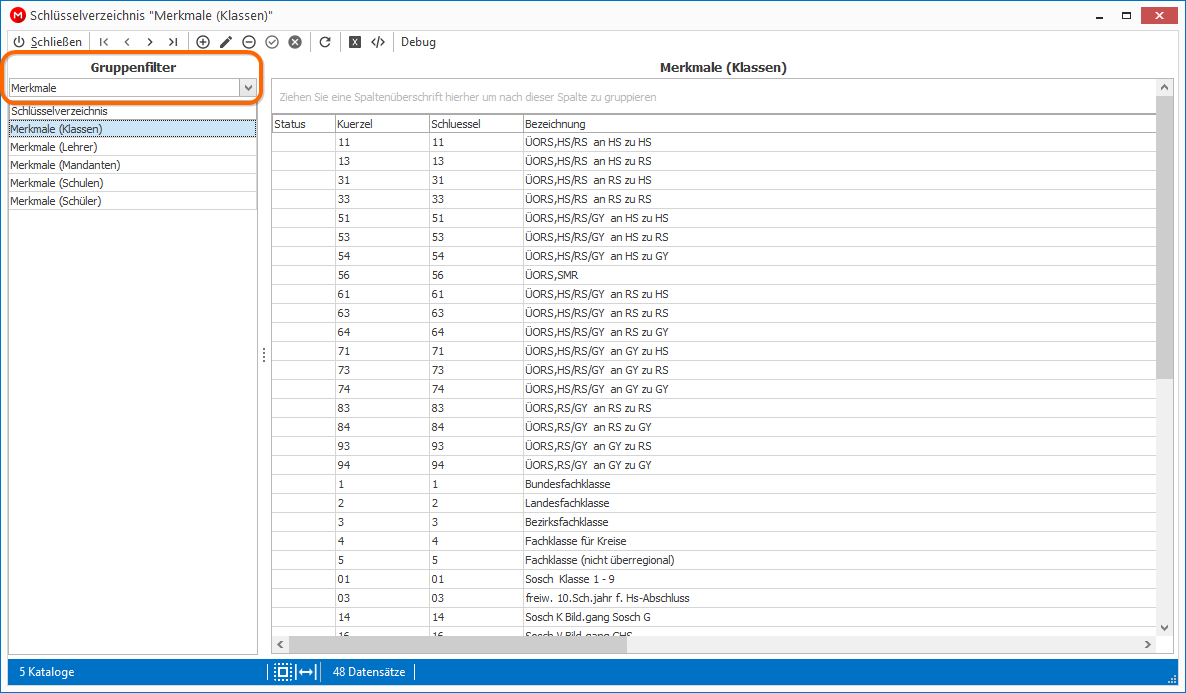Select the row Fachklasse (nicht überregional)

[x=714, y=560]
